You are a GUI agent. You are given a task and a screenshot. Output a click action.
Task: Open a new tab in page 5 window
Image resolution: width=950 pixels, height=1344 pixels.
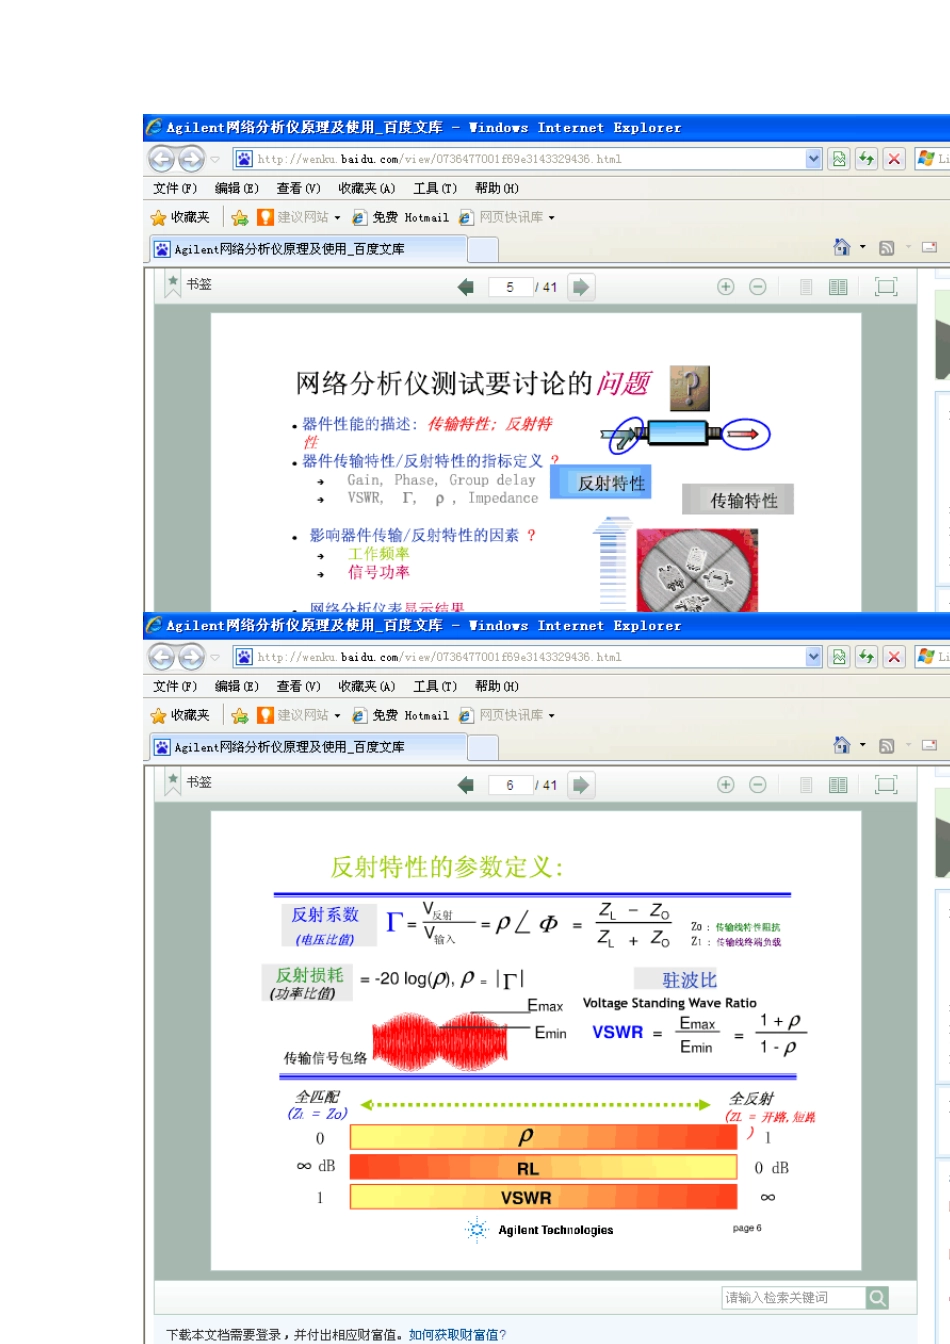(x=483, y=249)
